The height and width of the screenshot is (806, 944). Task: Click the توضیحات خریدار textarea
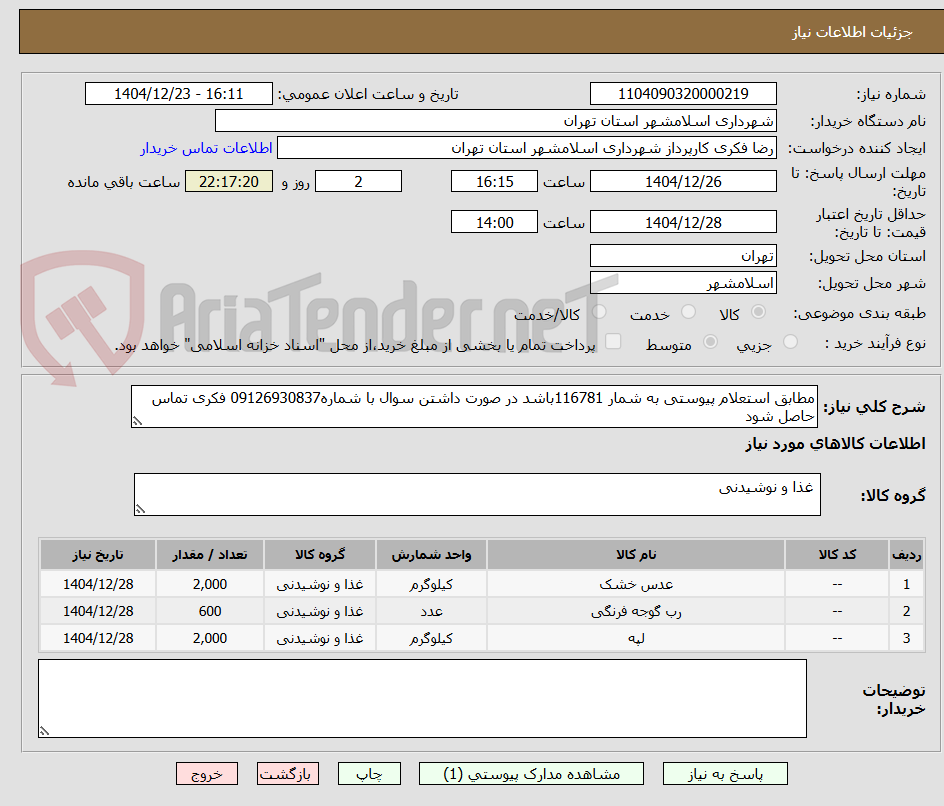(x=423, y=698)
